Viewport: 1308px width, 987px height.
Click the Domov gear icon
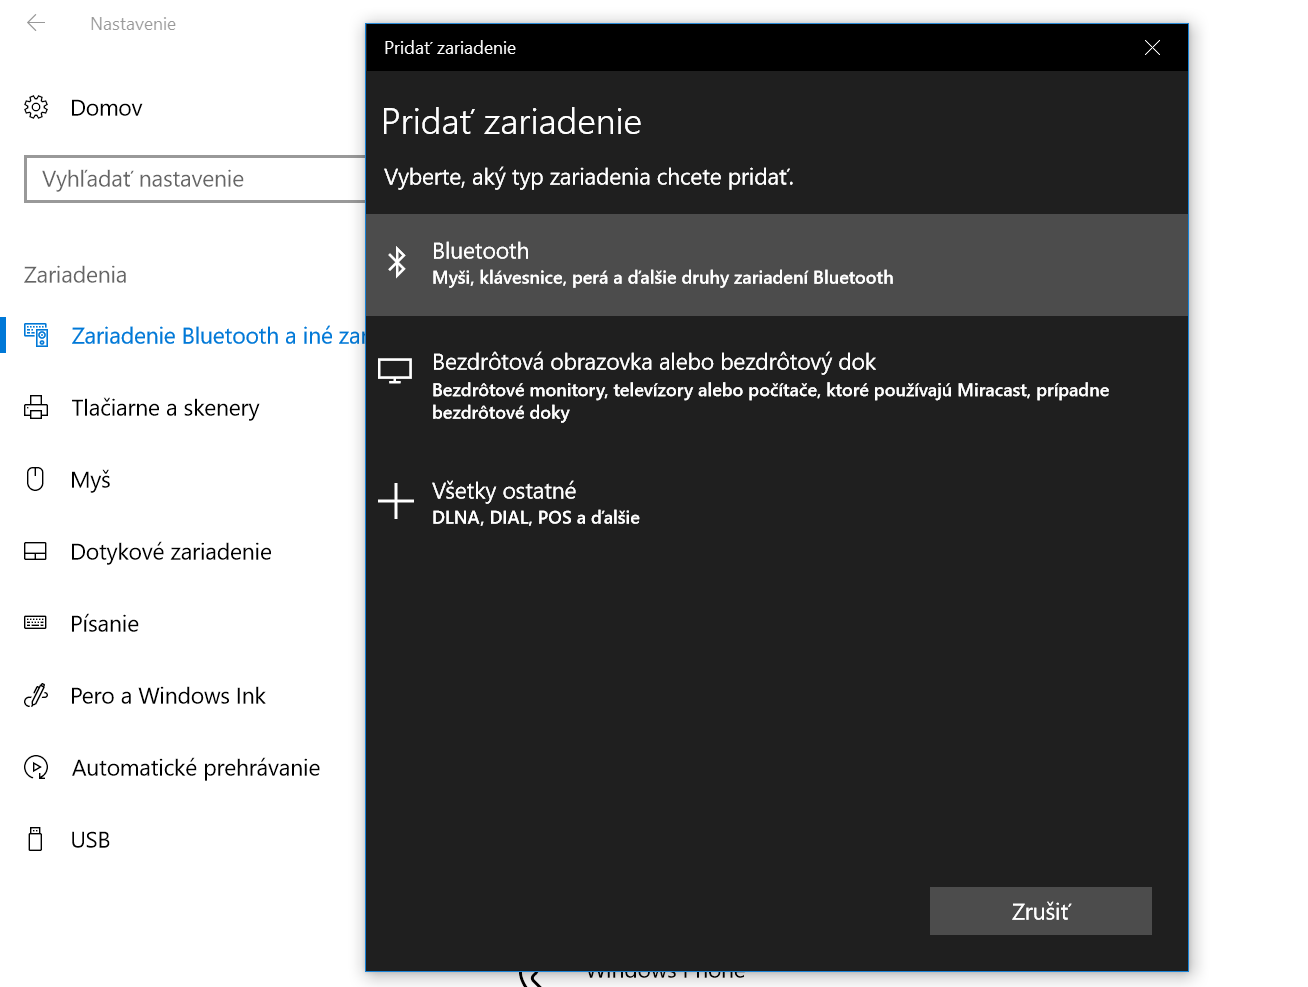tap(36, 107)
